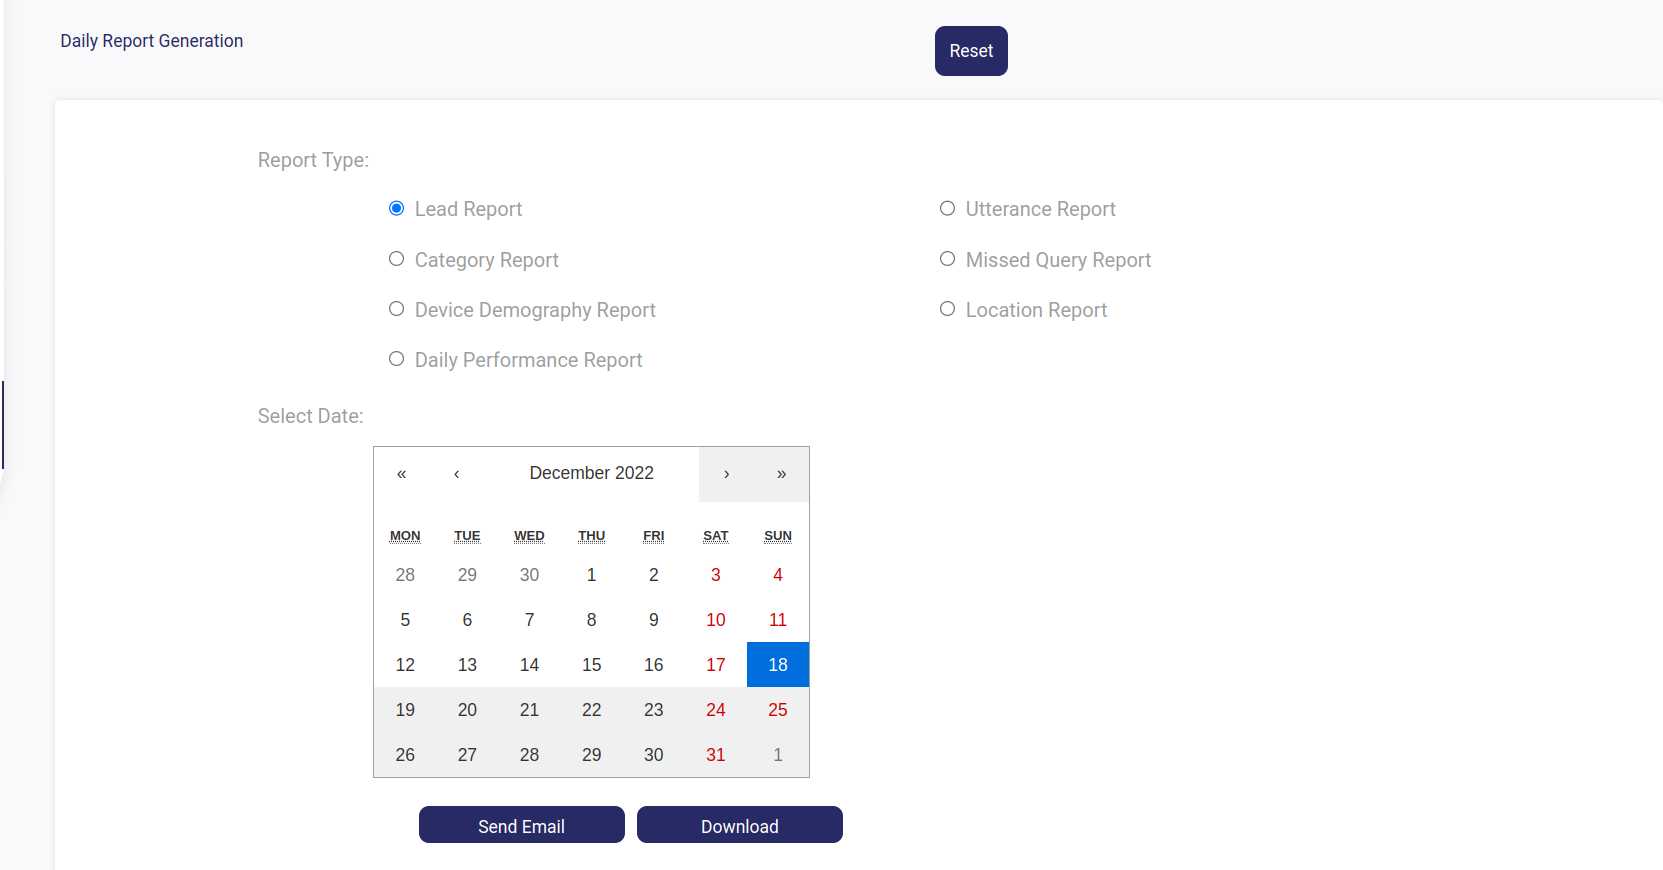The width and height of the screenshot is (1663, 870).
Task: Pick Wednesday December 14 date
Action: [x=529, y=665]
